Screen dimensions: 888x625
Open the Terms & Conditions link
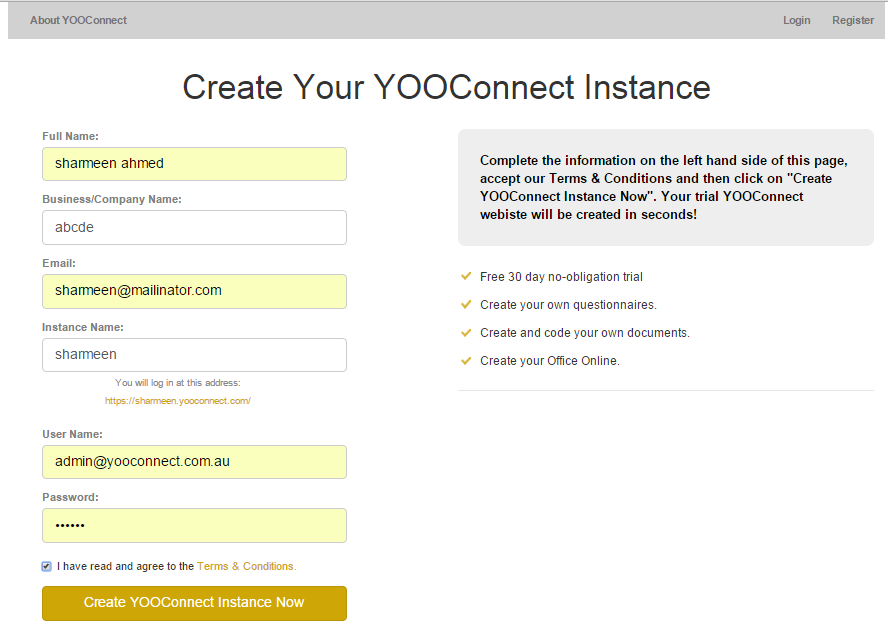coord(246,566)
